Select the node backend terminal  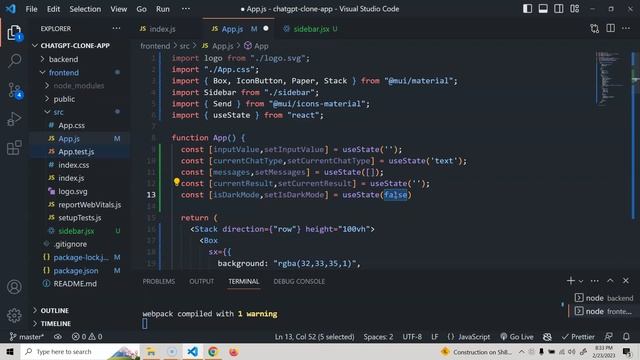604,298
